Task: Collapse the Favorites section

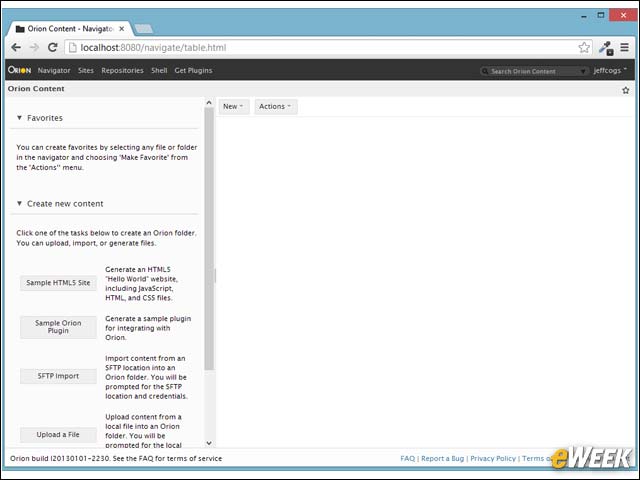Action: 19,118
